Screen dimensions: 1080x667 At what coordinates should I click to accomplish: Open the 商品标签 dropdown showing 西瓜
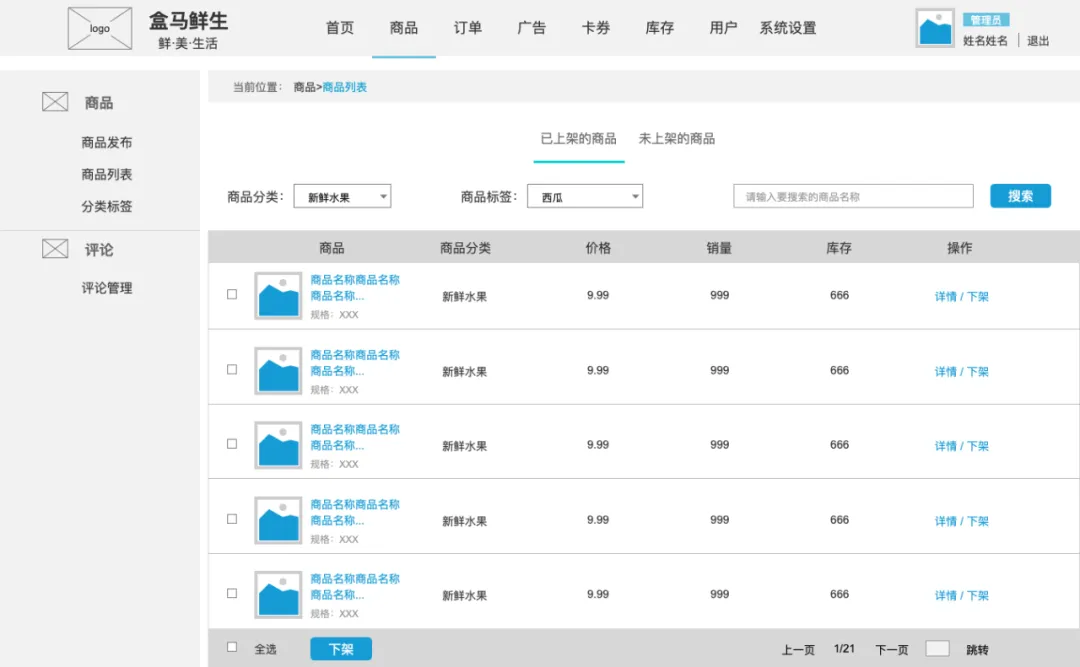click(585, 196)
